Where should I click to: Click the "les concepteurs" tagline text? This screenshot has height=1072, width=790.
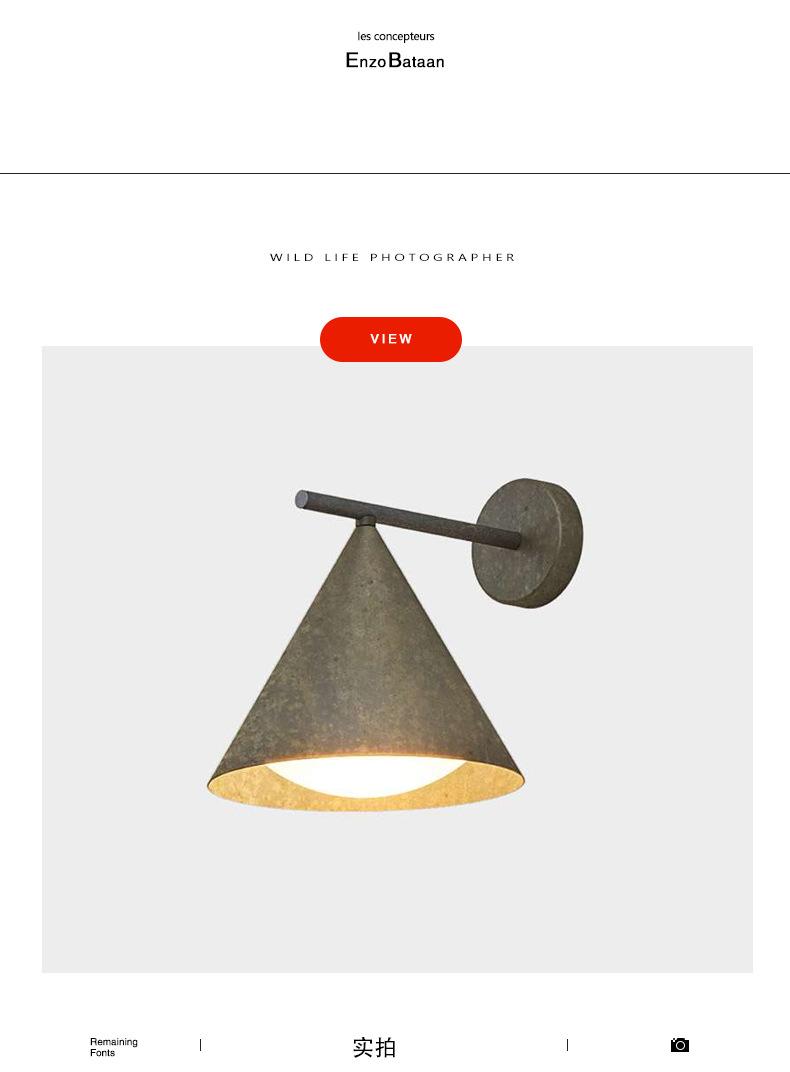point(396,36)
